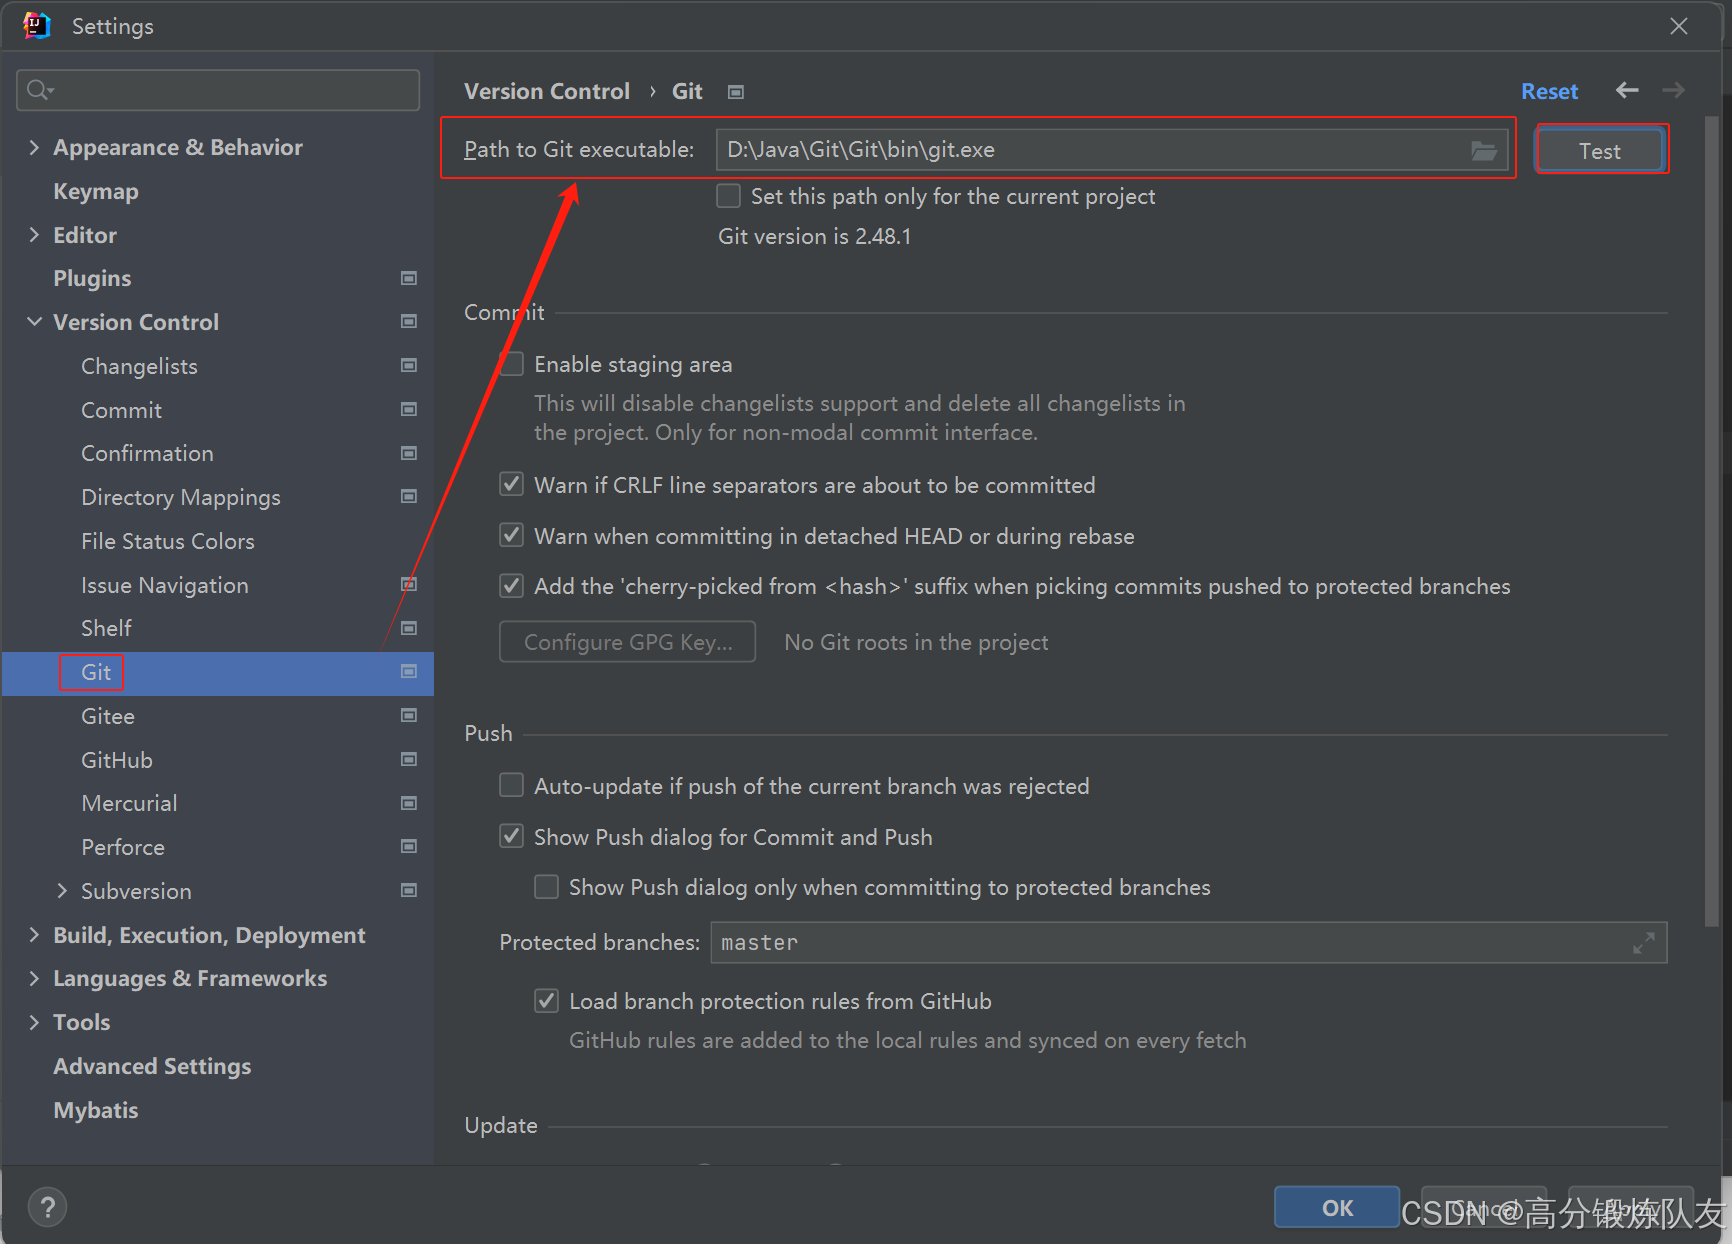The image size is (1732, 1244).
Task: Open help with the question mark icon
Action: tap(48, 1207)
